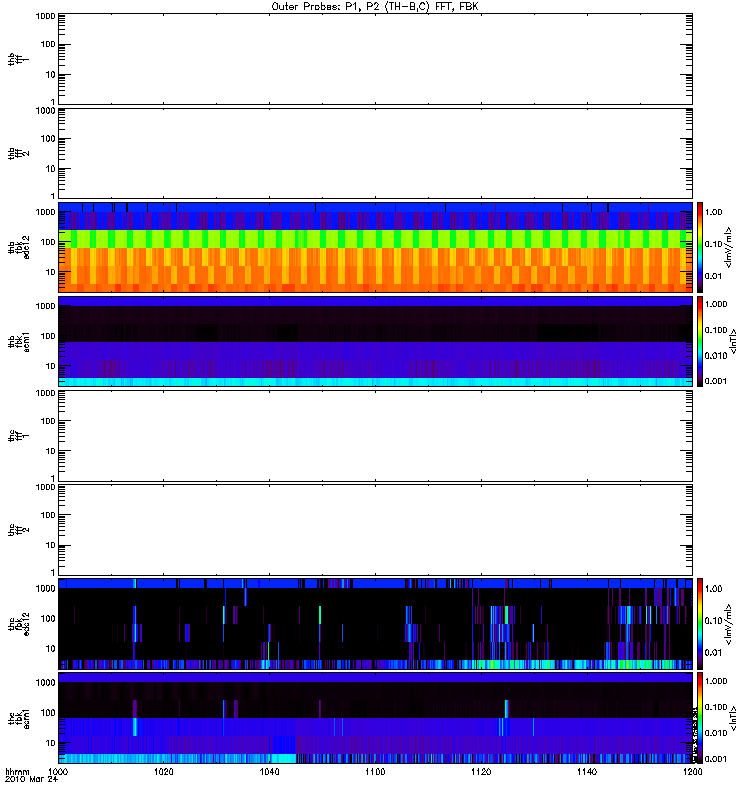
Task: Click the "100" y-tick of thb fff 2 panel
Action: click(x=48, y=139)
